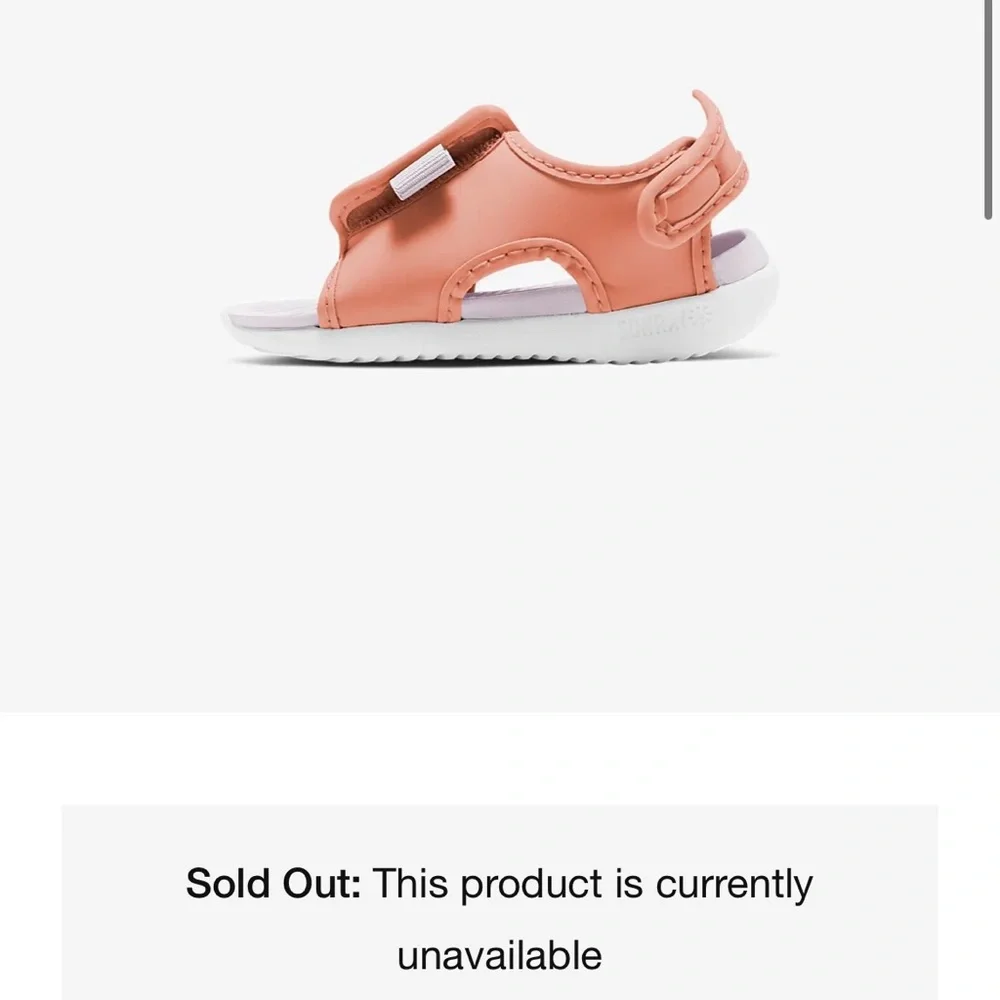The width and height of the screenshot is (1000, 1000).
Task: Click the sandal's lavender pull tab strap
Action: click(x=422, y=172)
